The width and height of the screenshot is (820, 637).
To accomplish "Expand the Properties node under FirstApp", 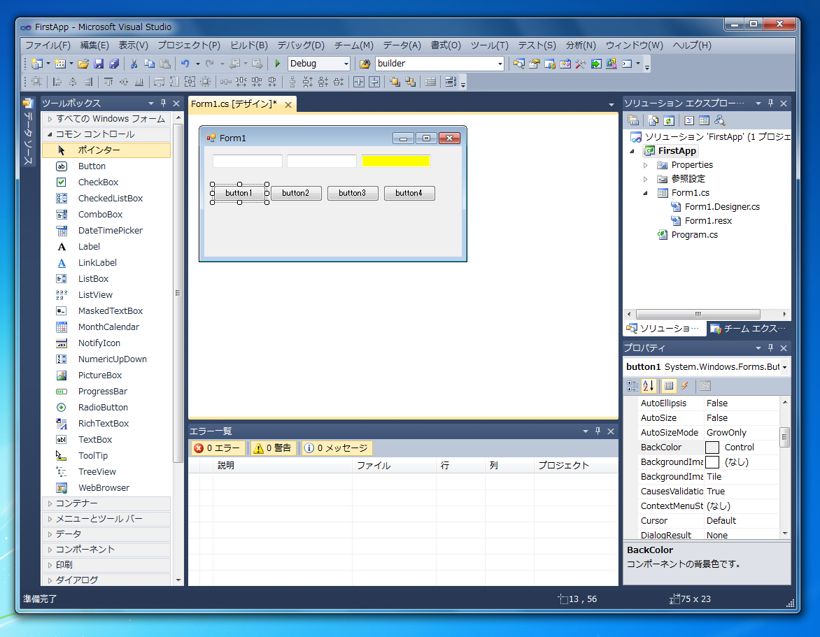I will click(x=644, y=164).
